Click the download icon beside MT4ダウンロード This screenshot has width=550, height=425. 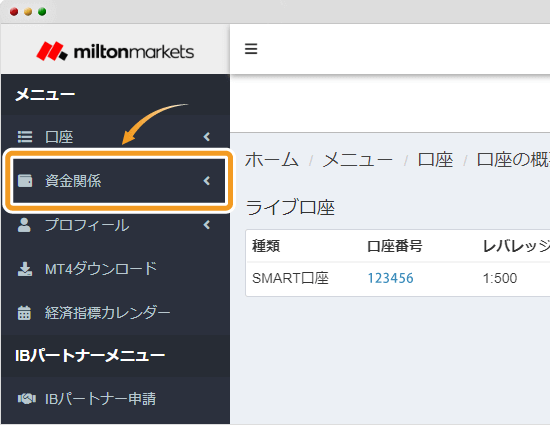25,269
